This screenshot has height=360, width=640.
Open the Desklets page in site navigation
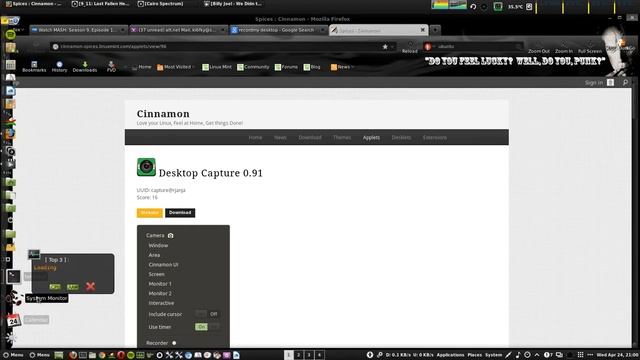coord(401,138)
